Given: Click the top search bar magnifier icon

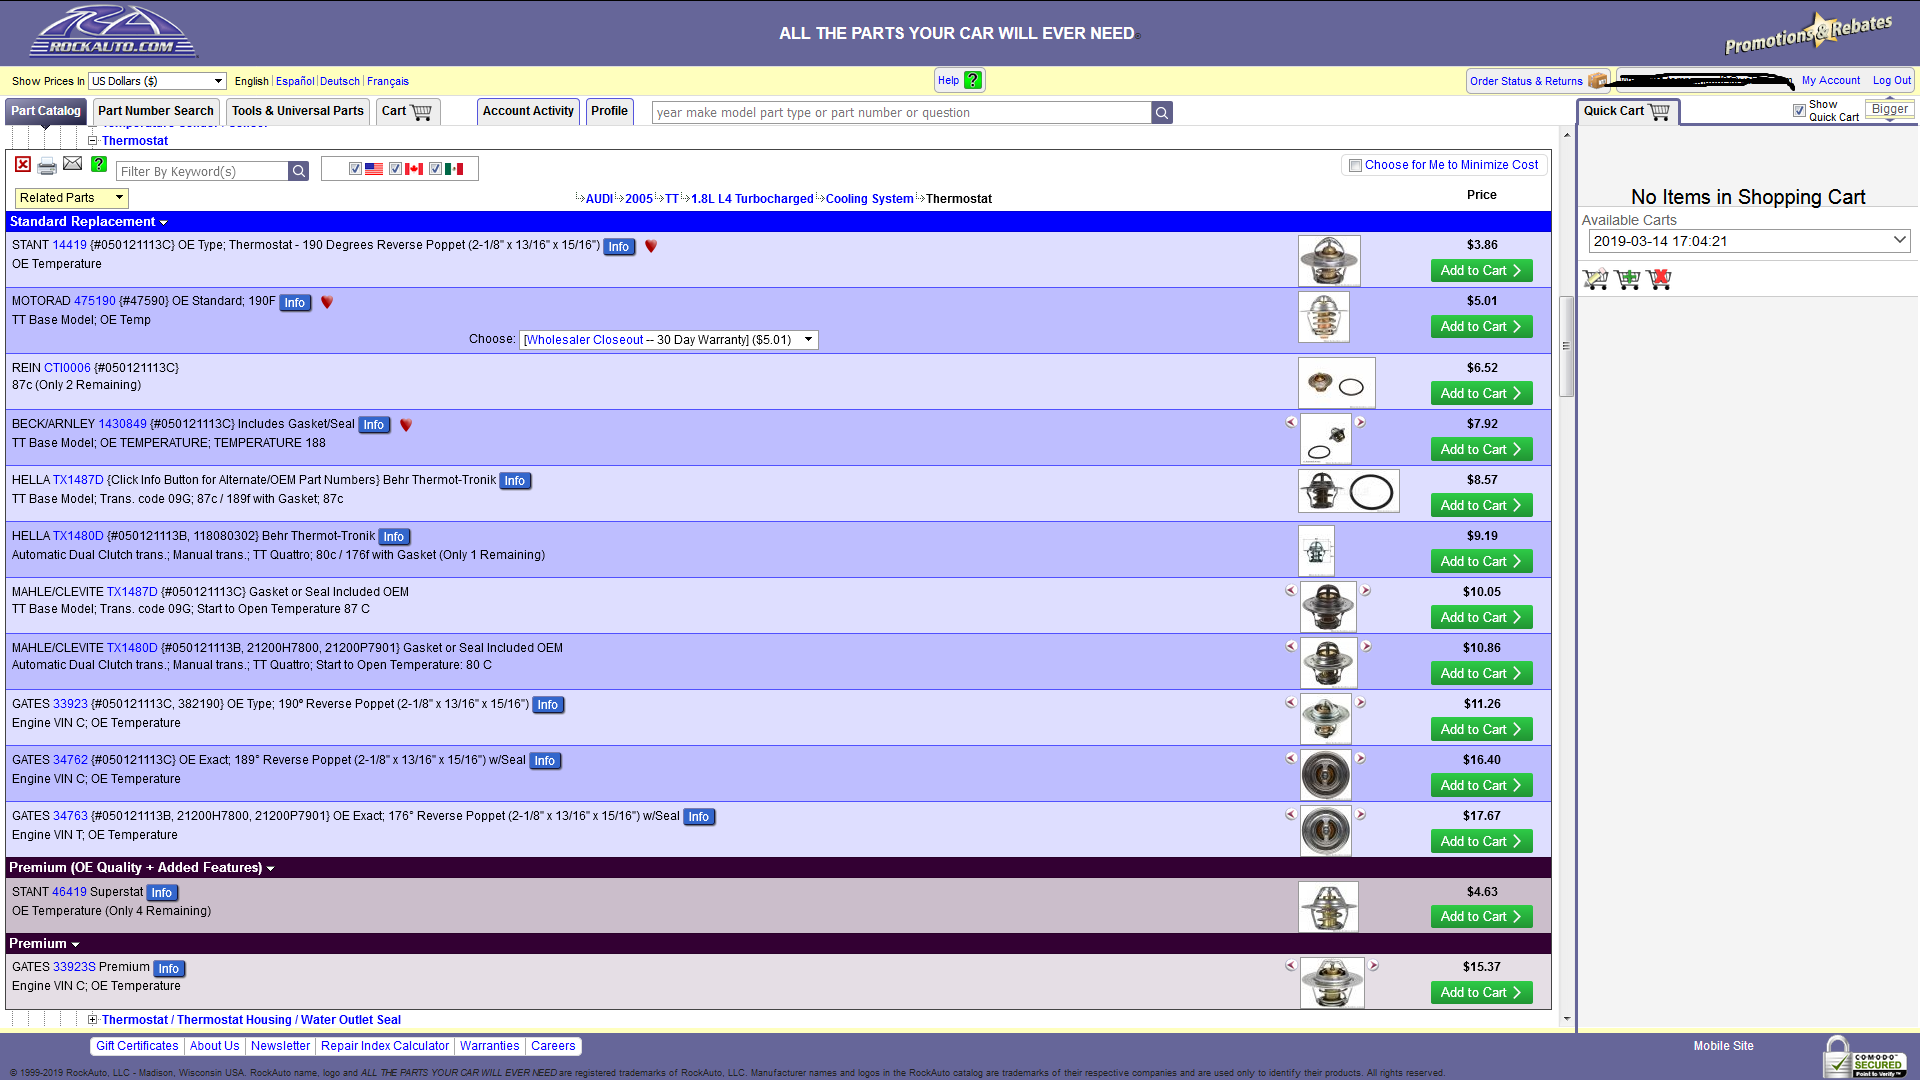Looking at the screenshot, I should 1161,113.
